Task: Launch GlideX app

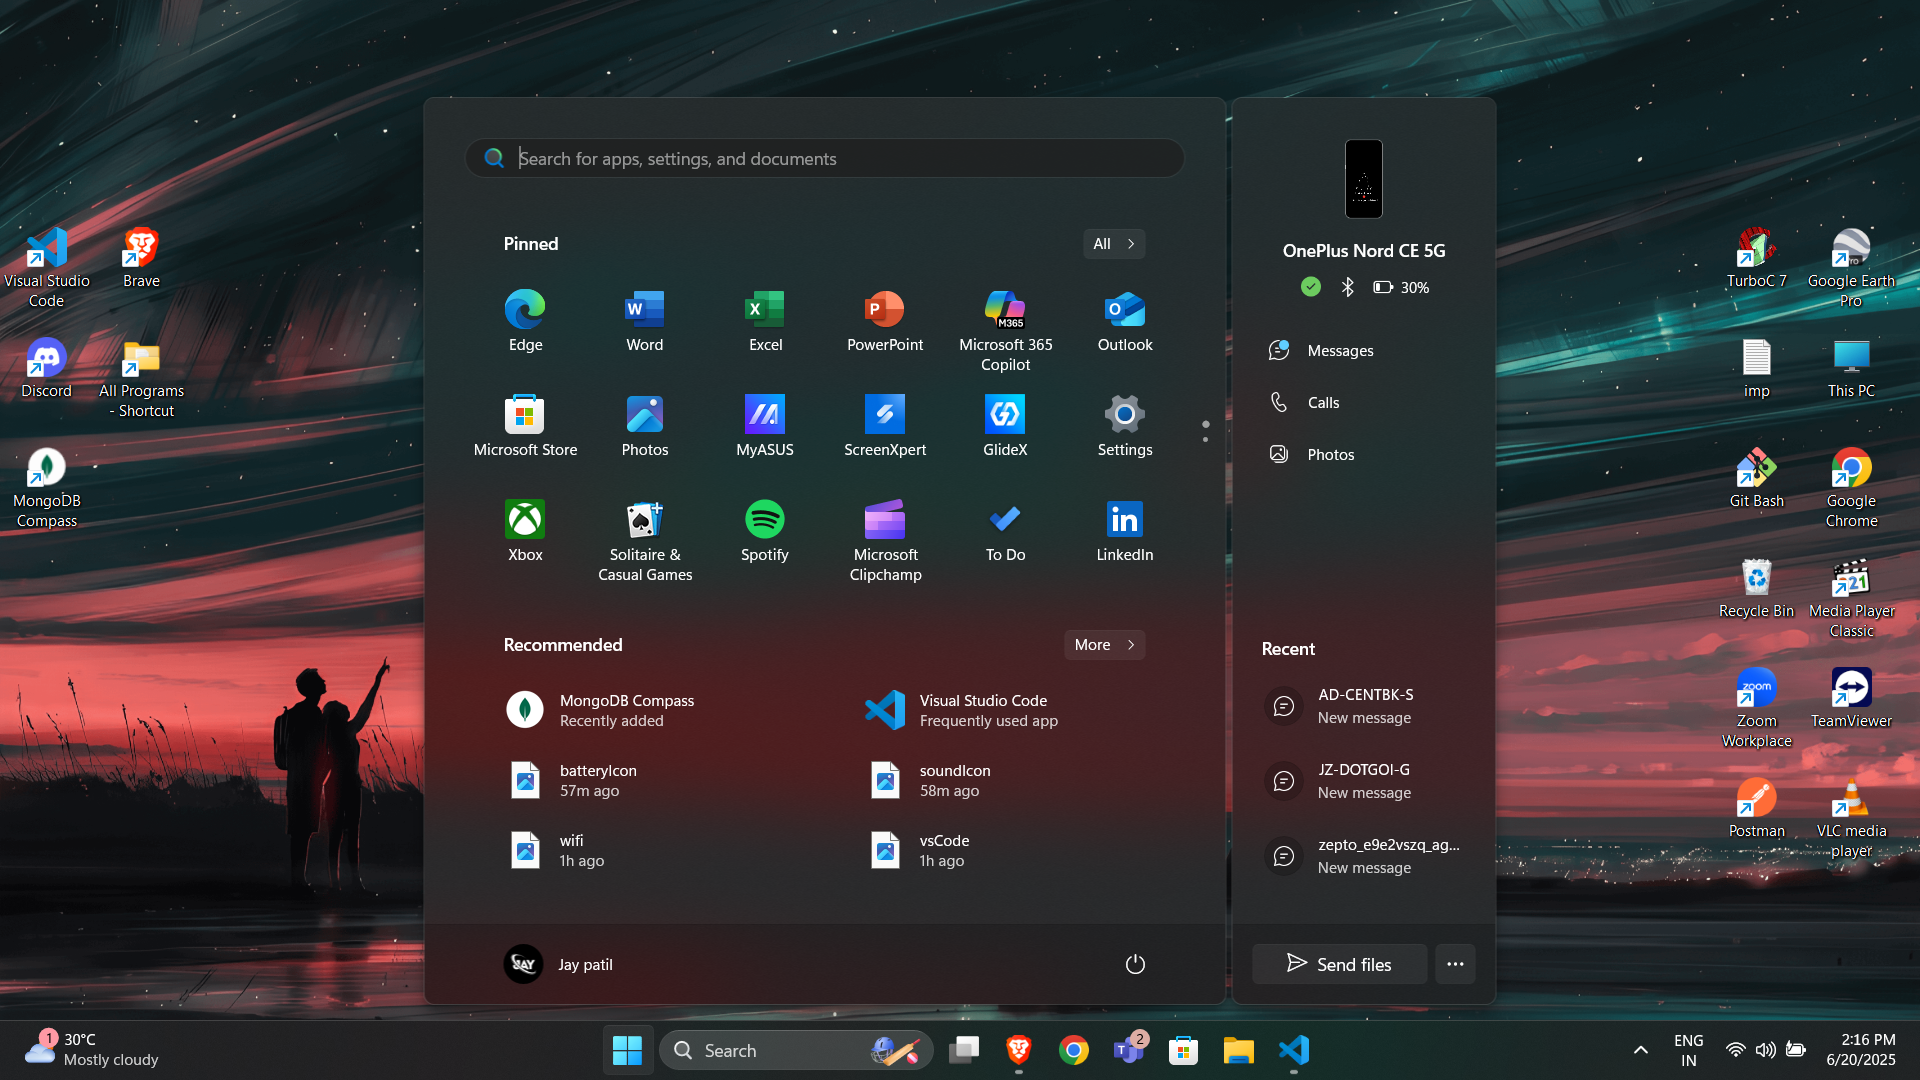Action: coord(1005,426)
